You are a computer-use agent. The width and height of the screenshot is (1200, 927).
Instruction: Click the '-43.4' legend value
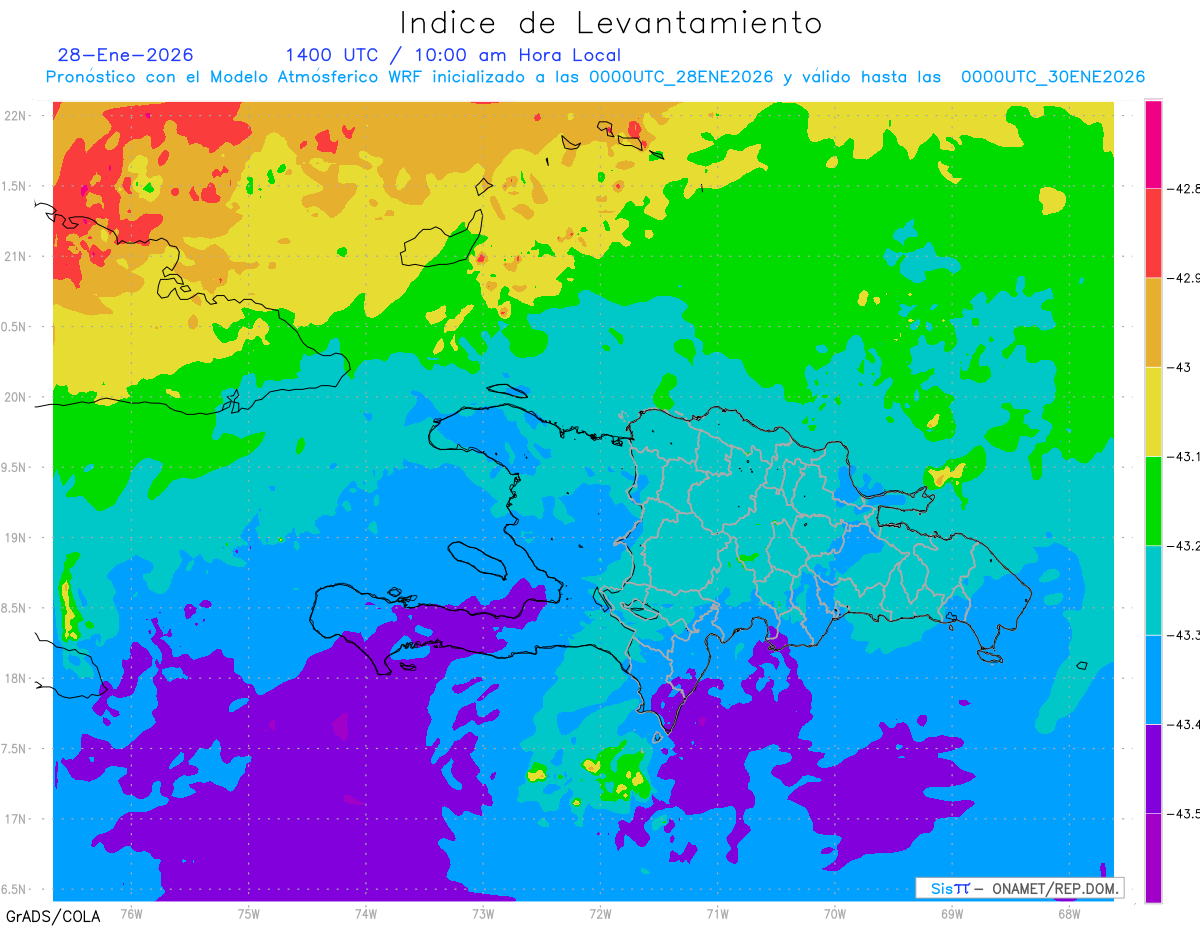[x=1184, y=724]
